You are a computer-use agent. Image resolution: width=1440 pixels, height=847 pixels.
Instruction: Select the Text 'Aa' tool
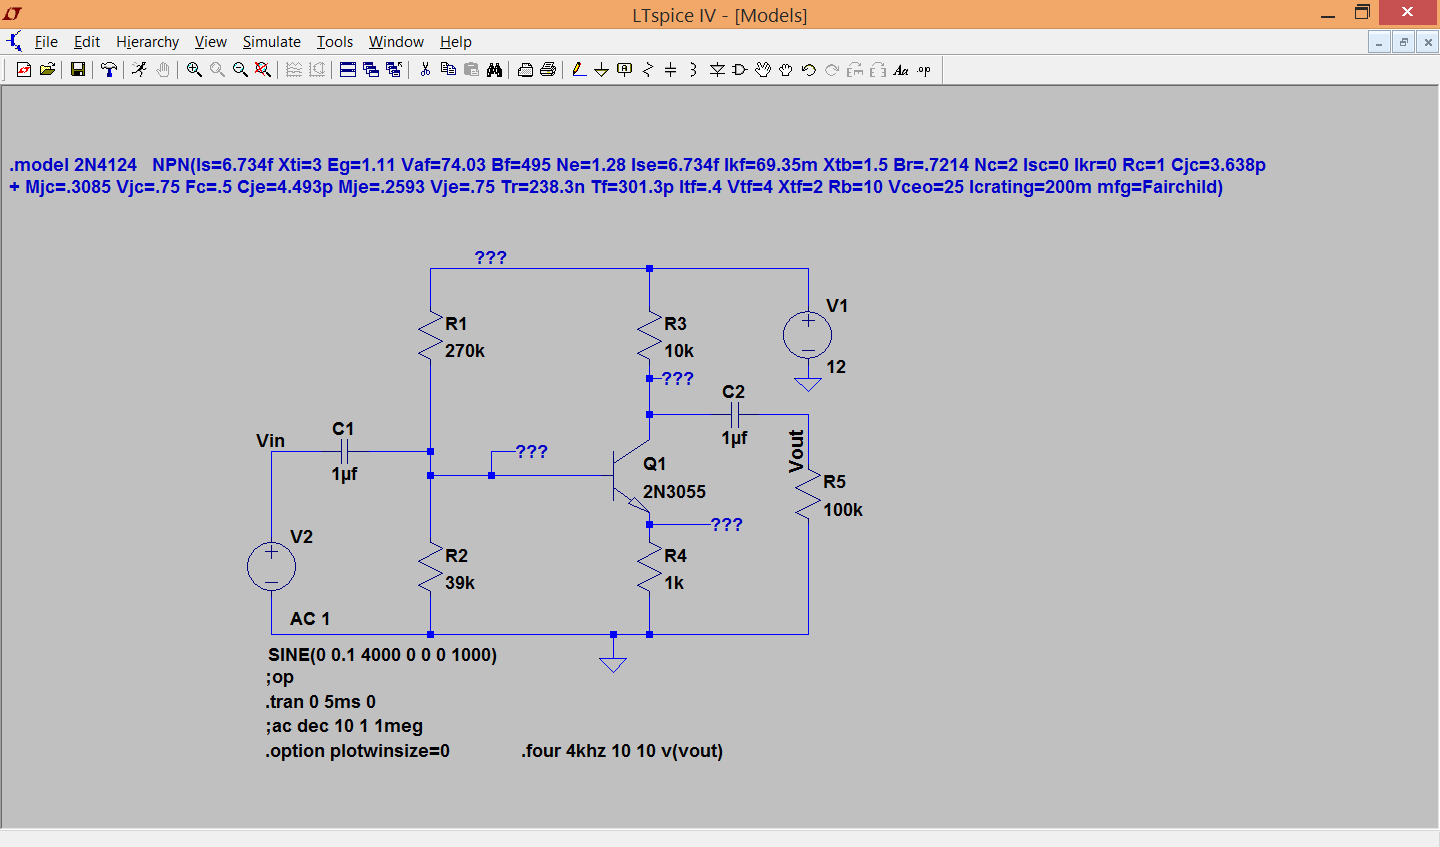pos(901,70)
